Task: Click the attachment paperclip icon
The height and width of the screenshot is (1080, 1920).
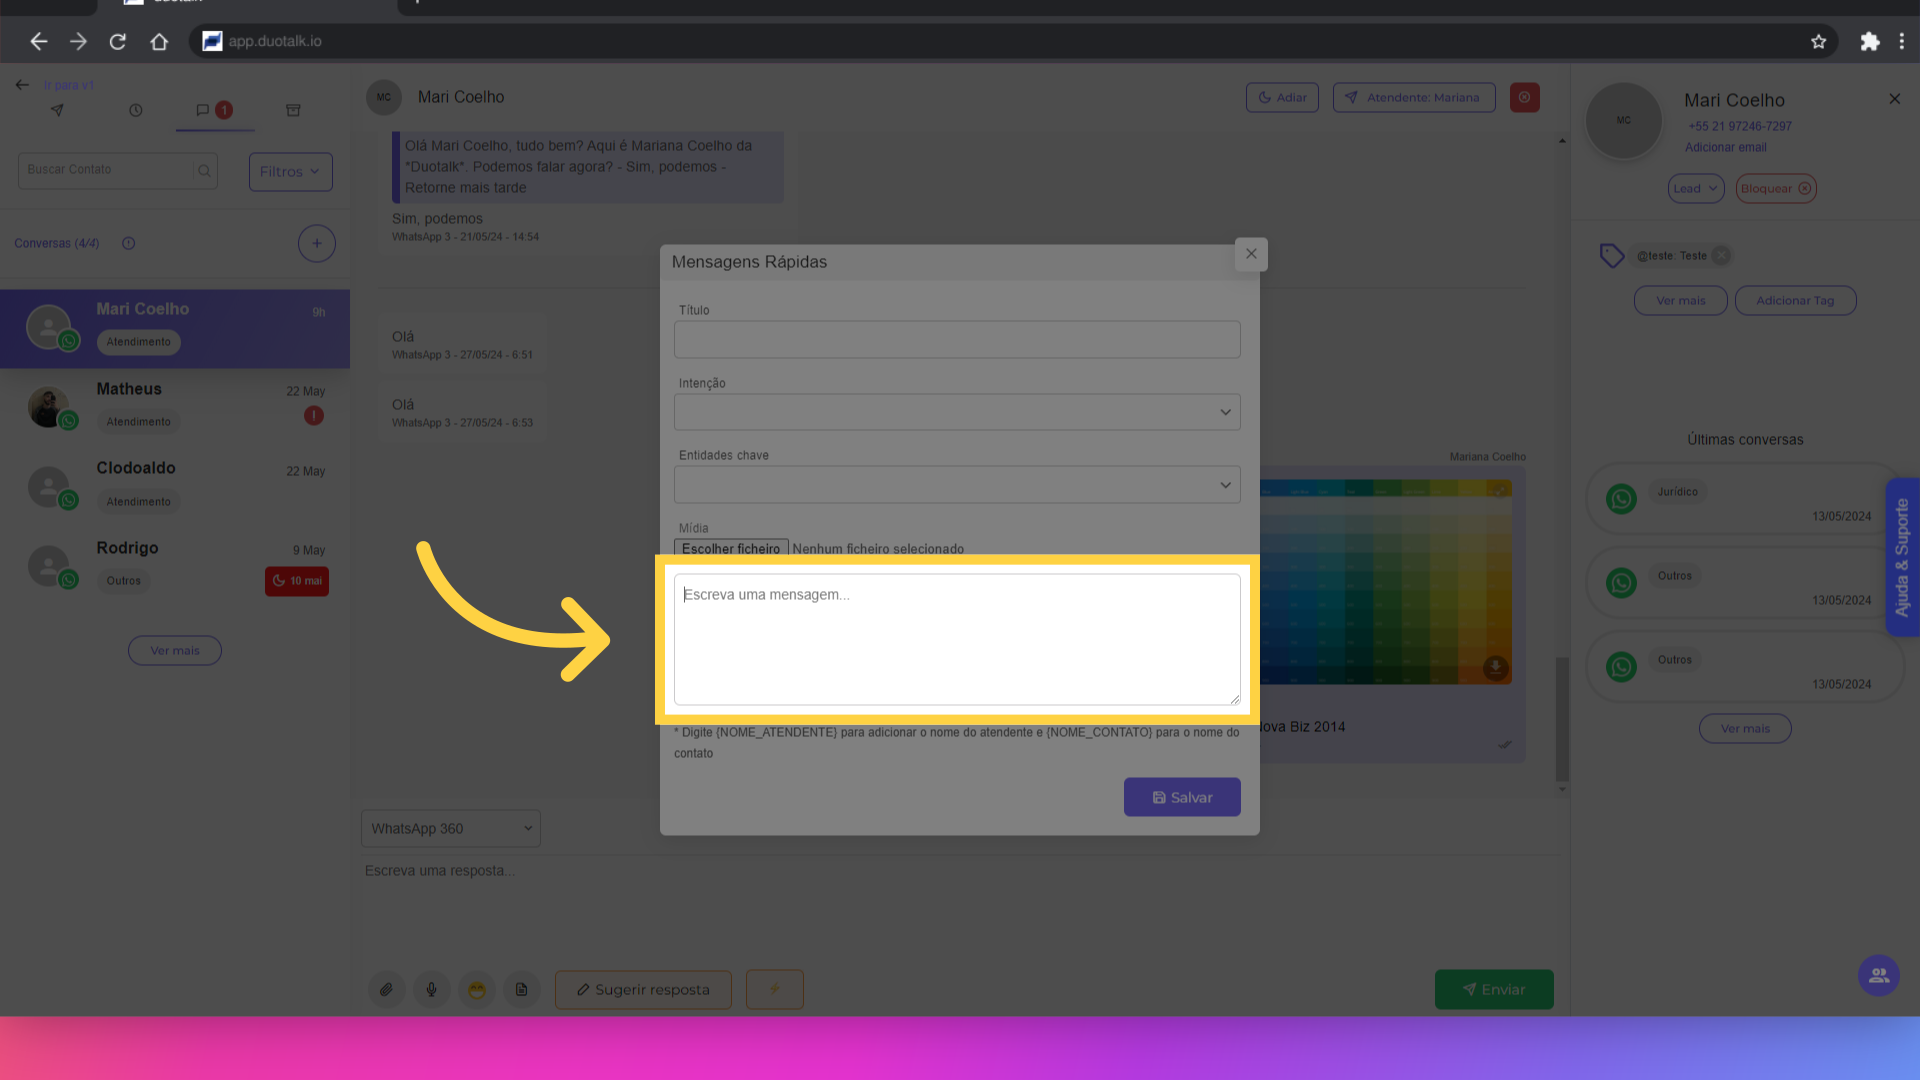Action: pos(386,989)
